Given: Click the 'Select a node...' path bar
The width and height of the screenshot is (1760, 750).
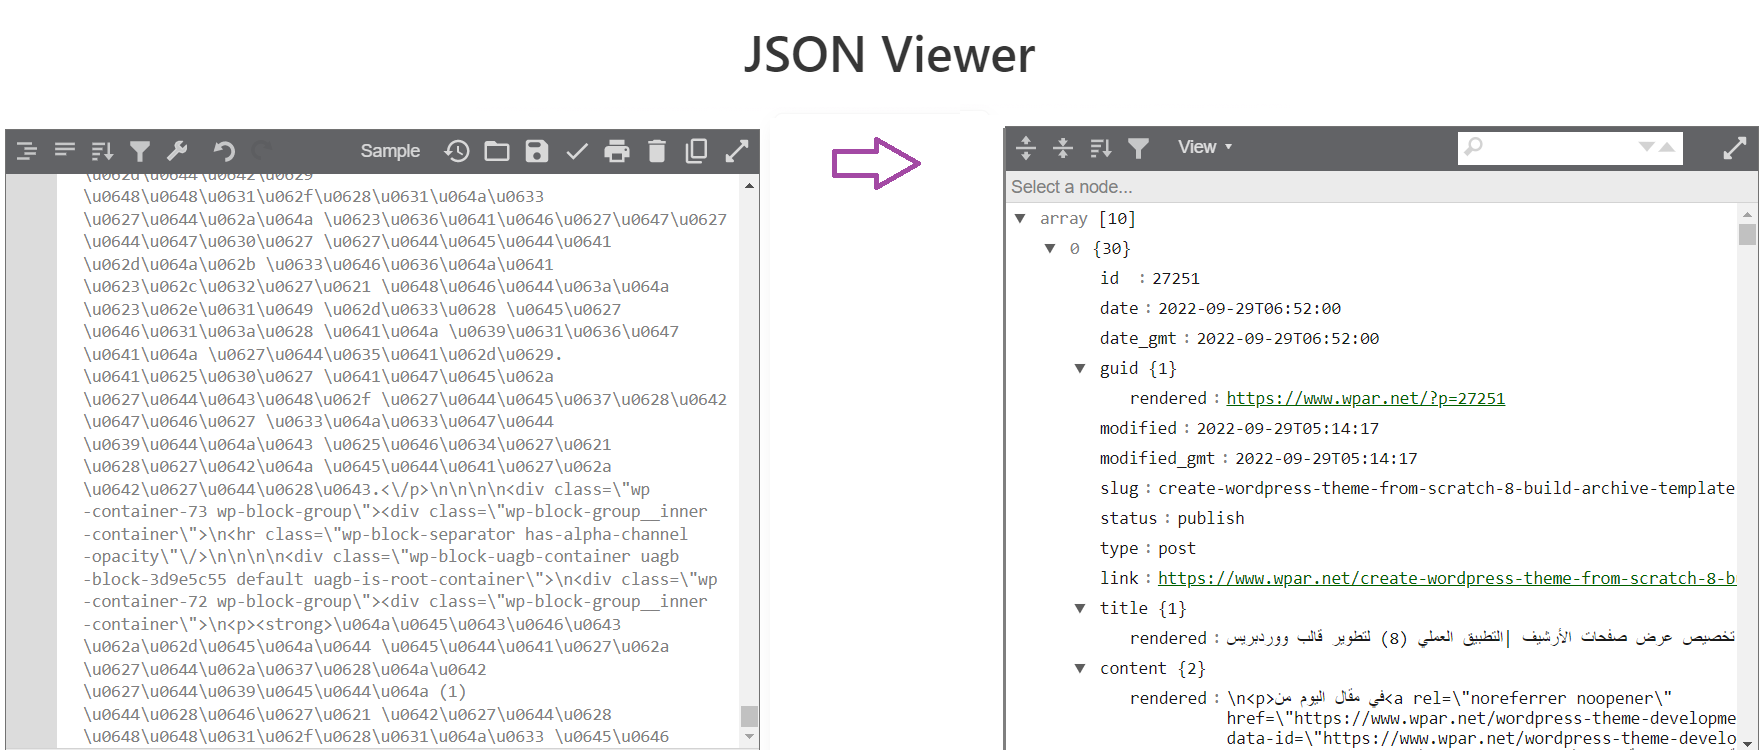Looking at the screenshot, I should [1381, 187].
